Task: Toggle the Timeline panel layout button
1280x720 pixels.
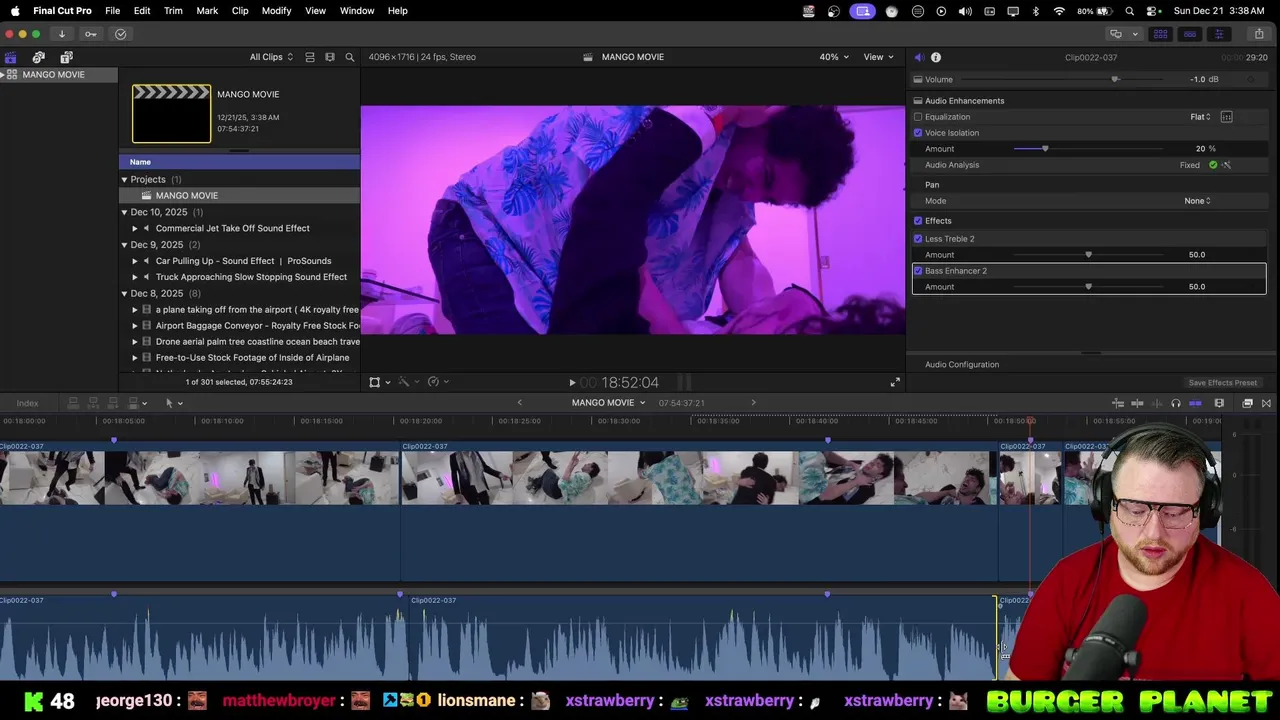Action: point(1190,34)
